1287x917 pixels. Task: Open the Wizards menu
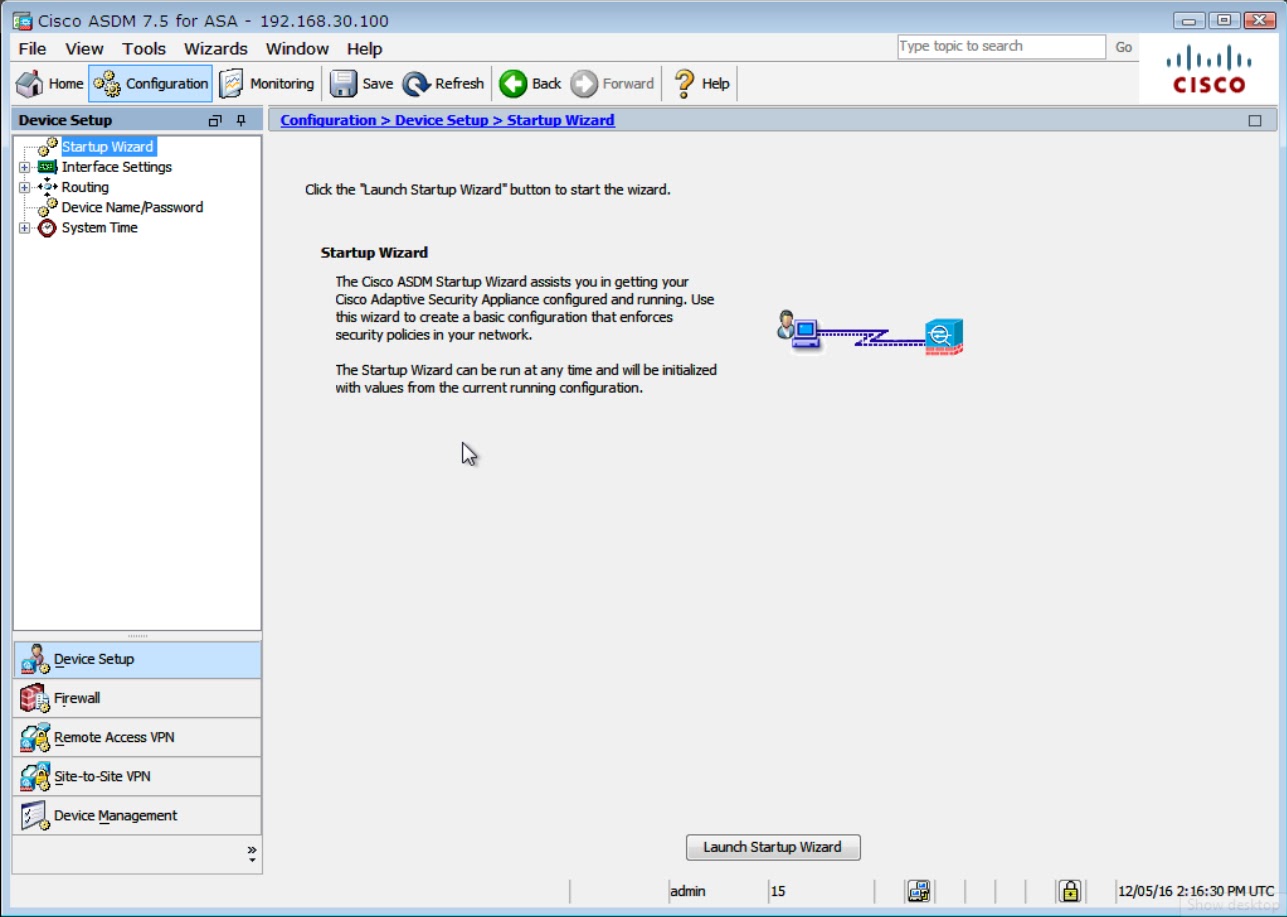[x=216, y=49]
